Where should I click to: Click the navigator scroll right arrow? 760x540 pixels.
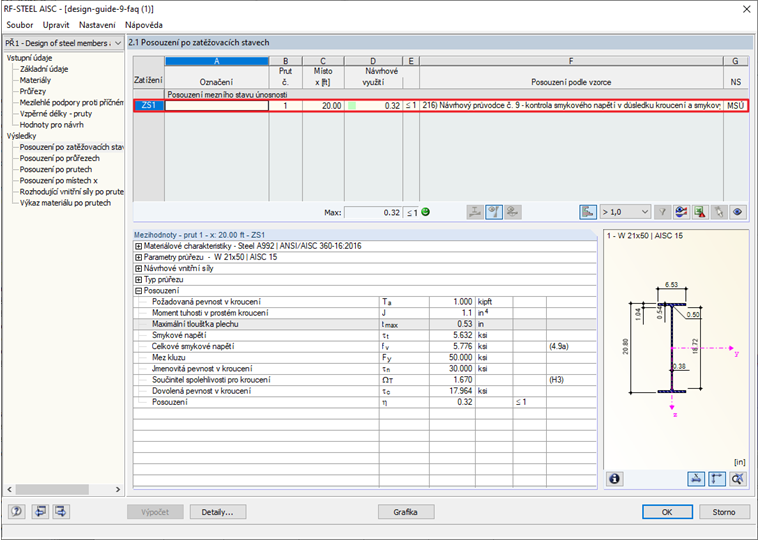118,490
